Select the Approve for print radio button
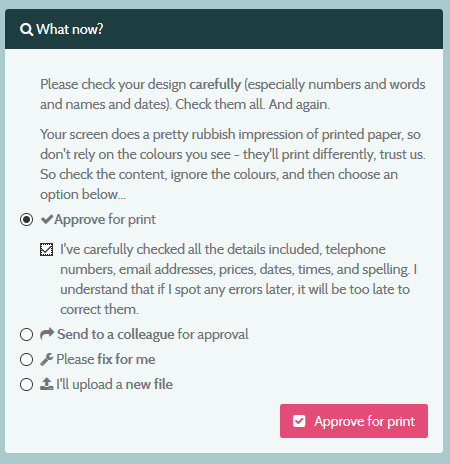The height and width of the screenshot is (464, 450). [26, 219]
